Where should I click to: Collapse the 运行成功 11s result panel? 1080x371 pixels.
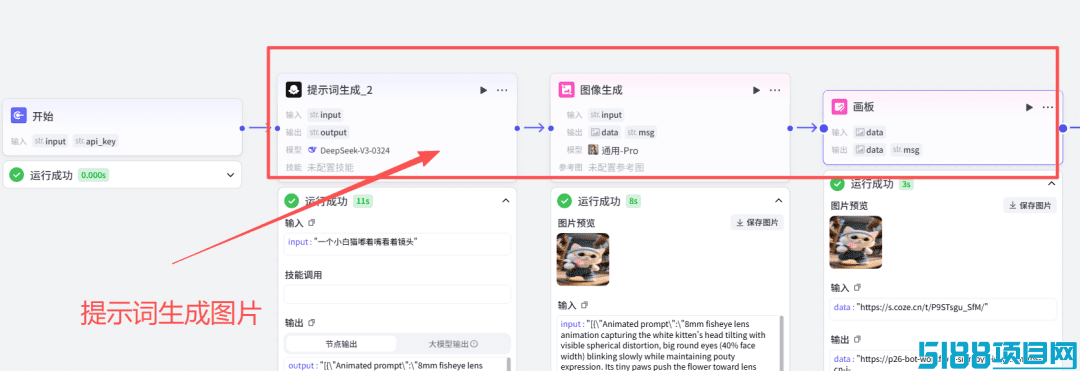point(505,200)
